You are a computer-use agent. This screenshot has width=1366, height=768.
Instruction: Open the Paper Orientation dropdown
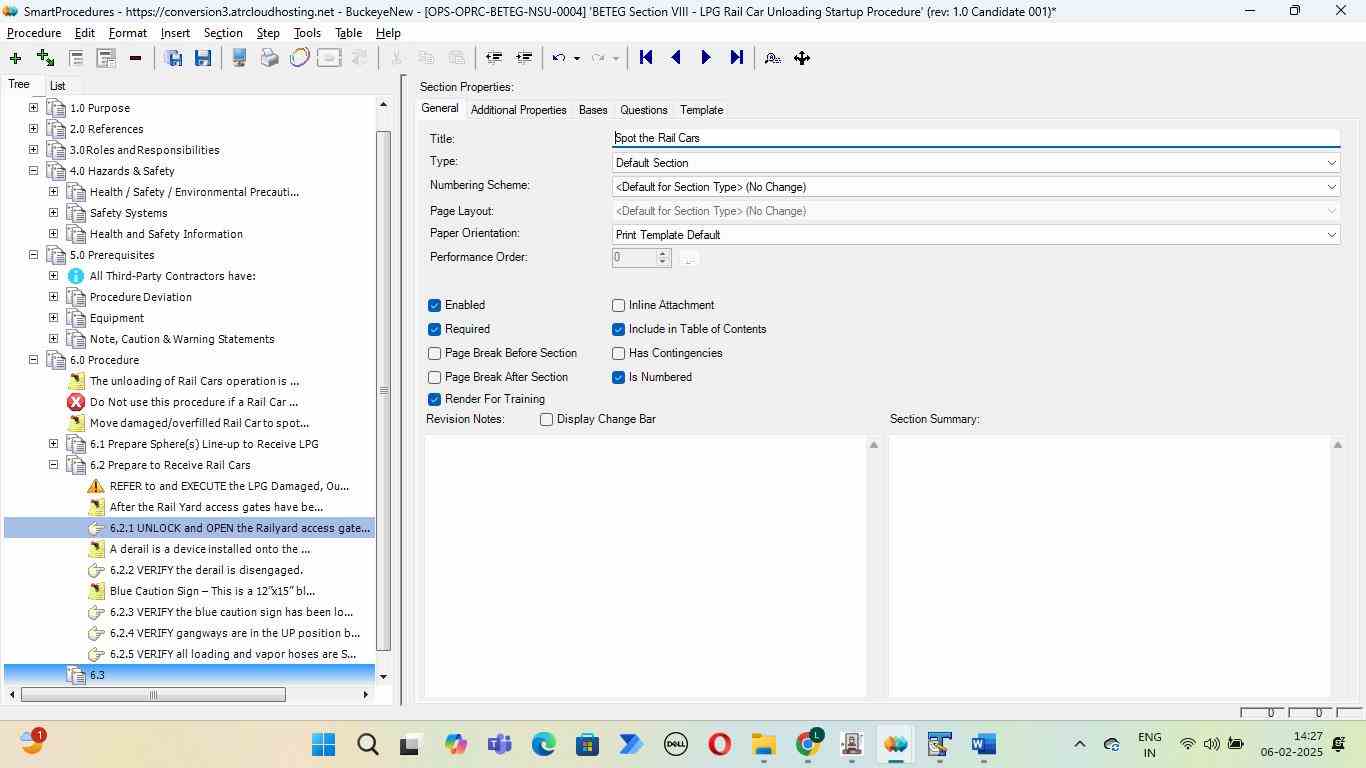tap(976, 235)
